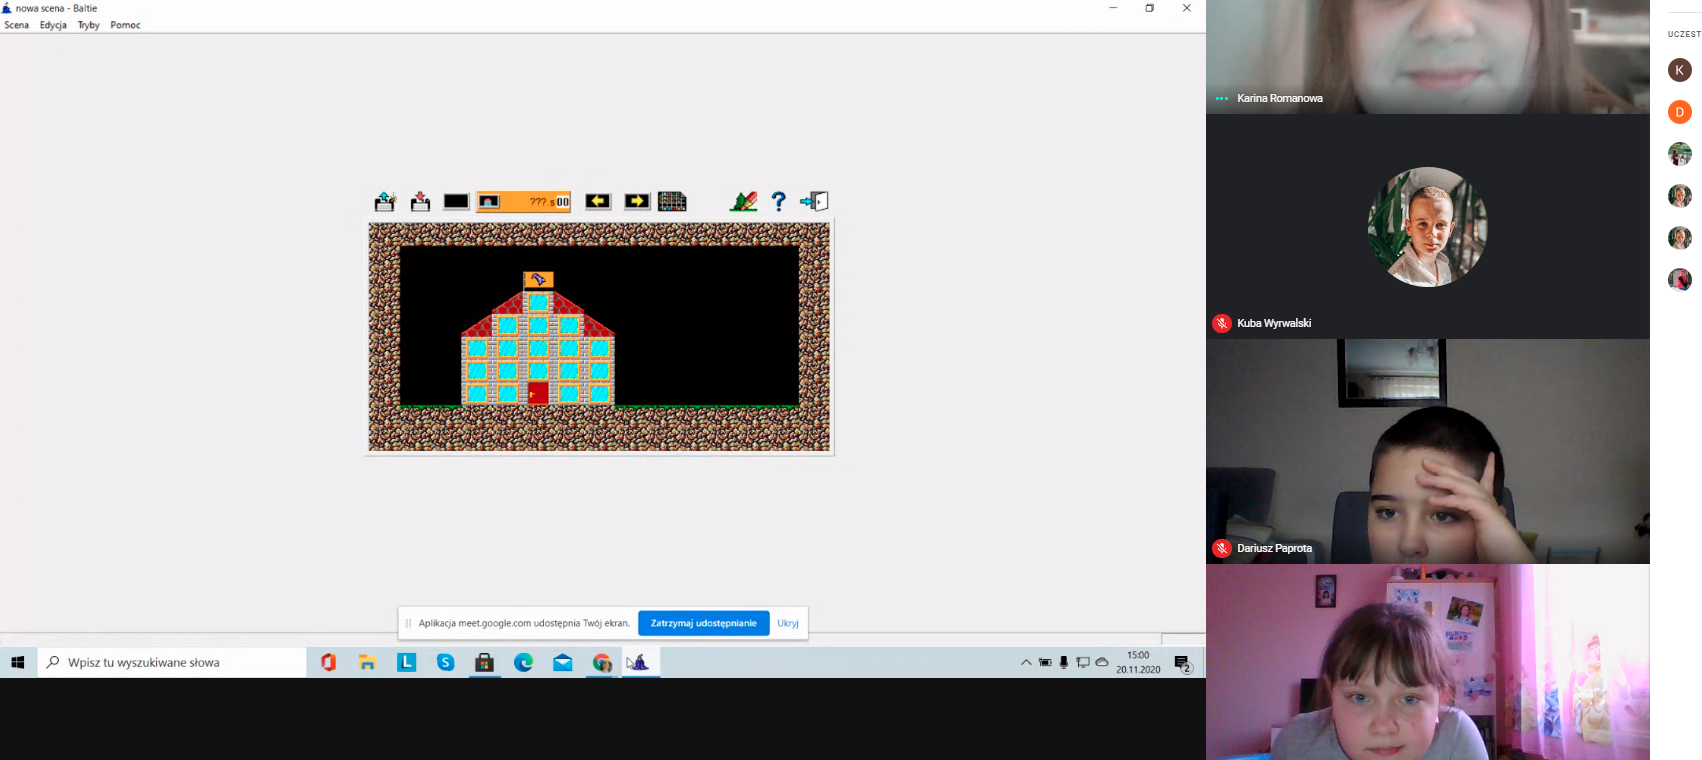Open the Mail app from the taskbar
Image resolution: width=1702 pixels, height=760 pixels.
point(563,662)
